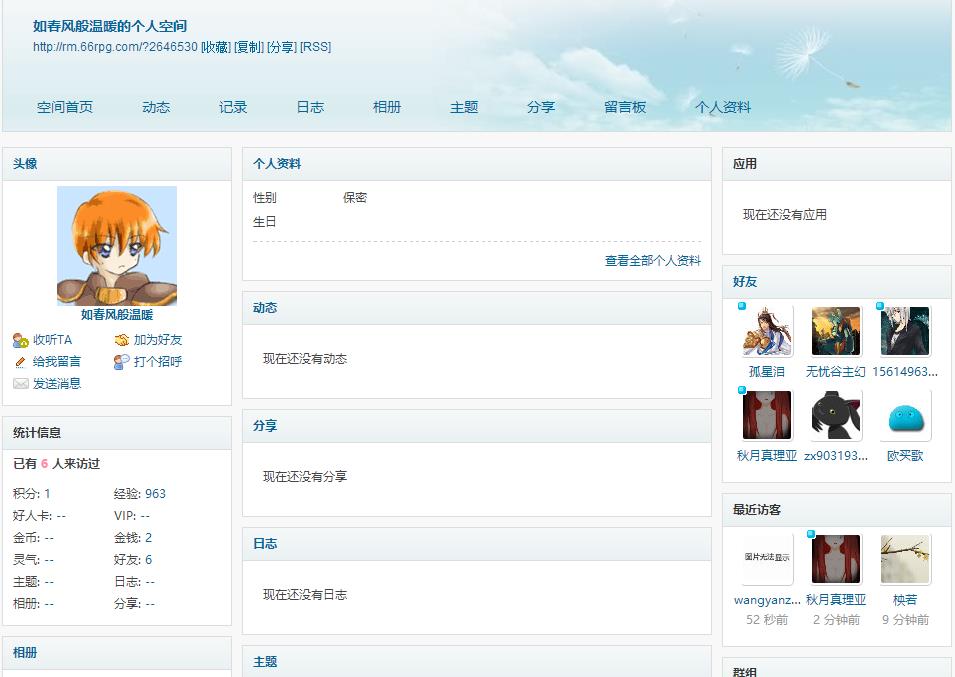955x677 pixels.
Task: Click the 积分 value 1
Action: click(48, 494)
